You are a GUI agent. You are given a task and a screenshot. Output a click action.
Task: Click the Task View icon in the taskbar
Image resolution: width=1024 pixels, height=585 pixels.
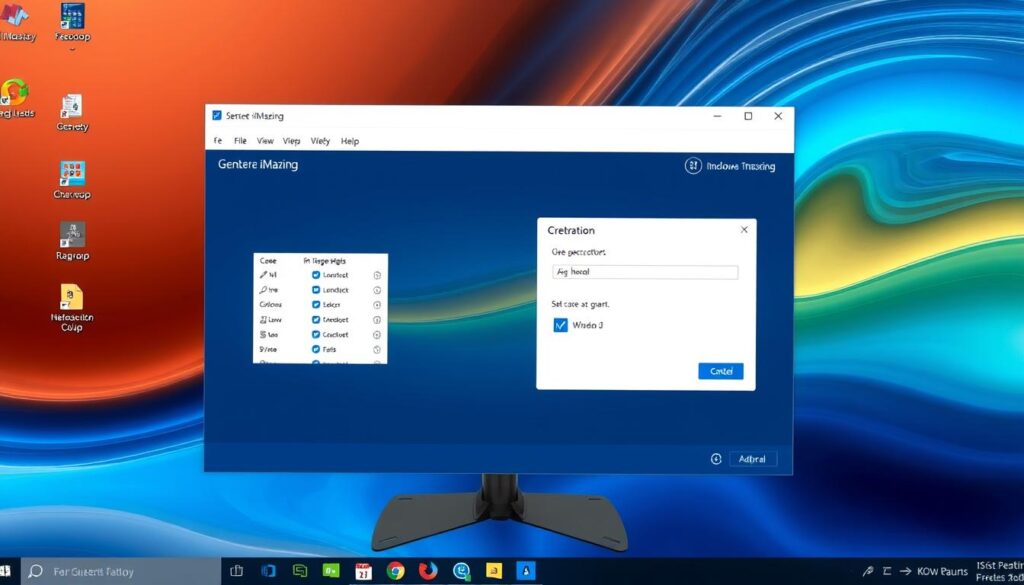[x=237, y=571]
